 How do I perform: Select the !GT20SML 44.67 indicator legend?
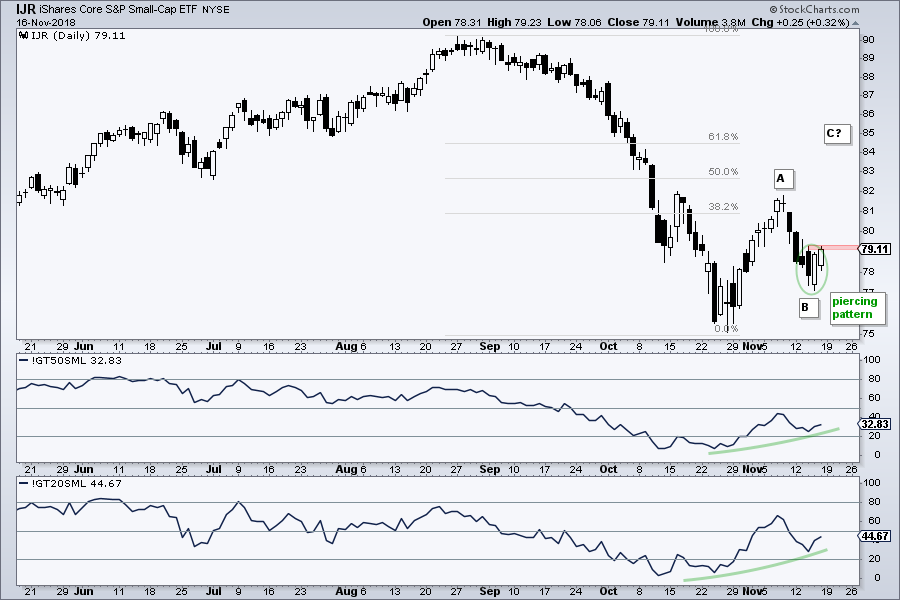(x=71, y=483)
